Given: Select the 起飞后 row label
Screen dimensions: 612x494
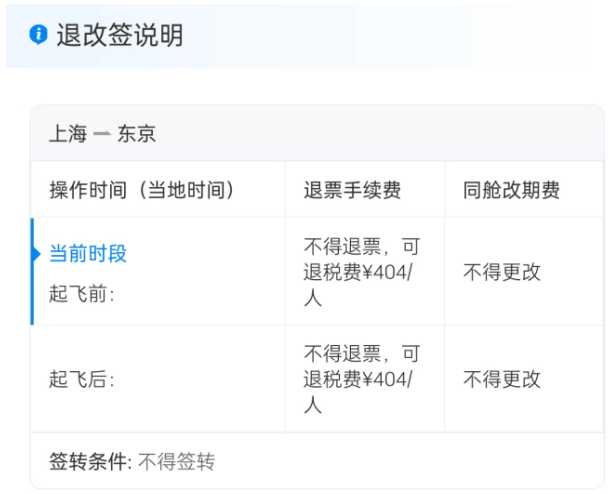Looking at the screenshot, I should pos(82,379).
